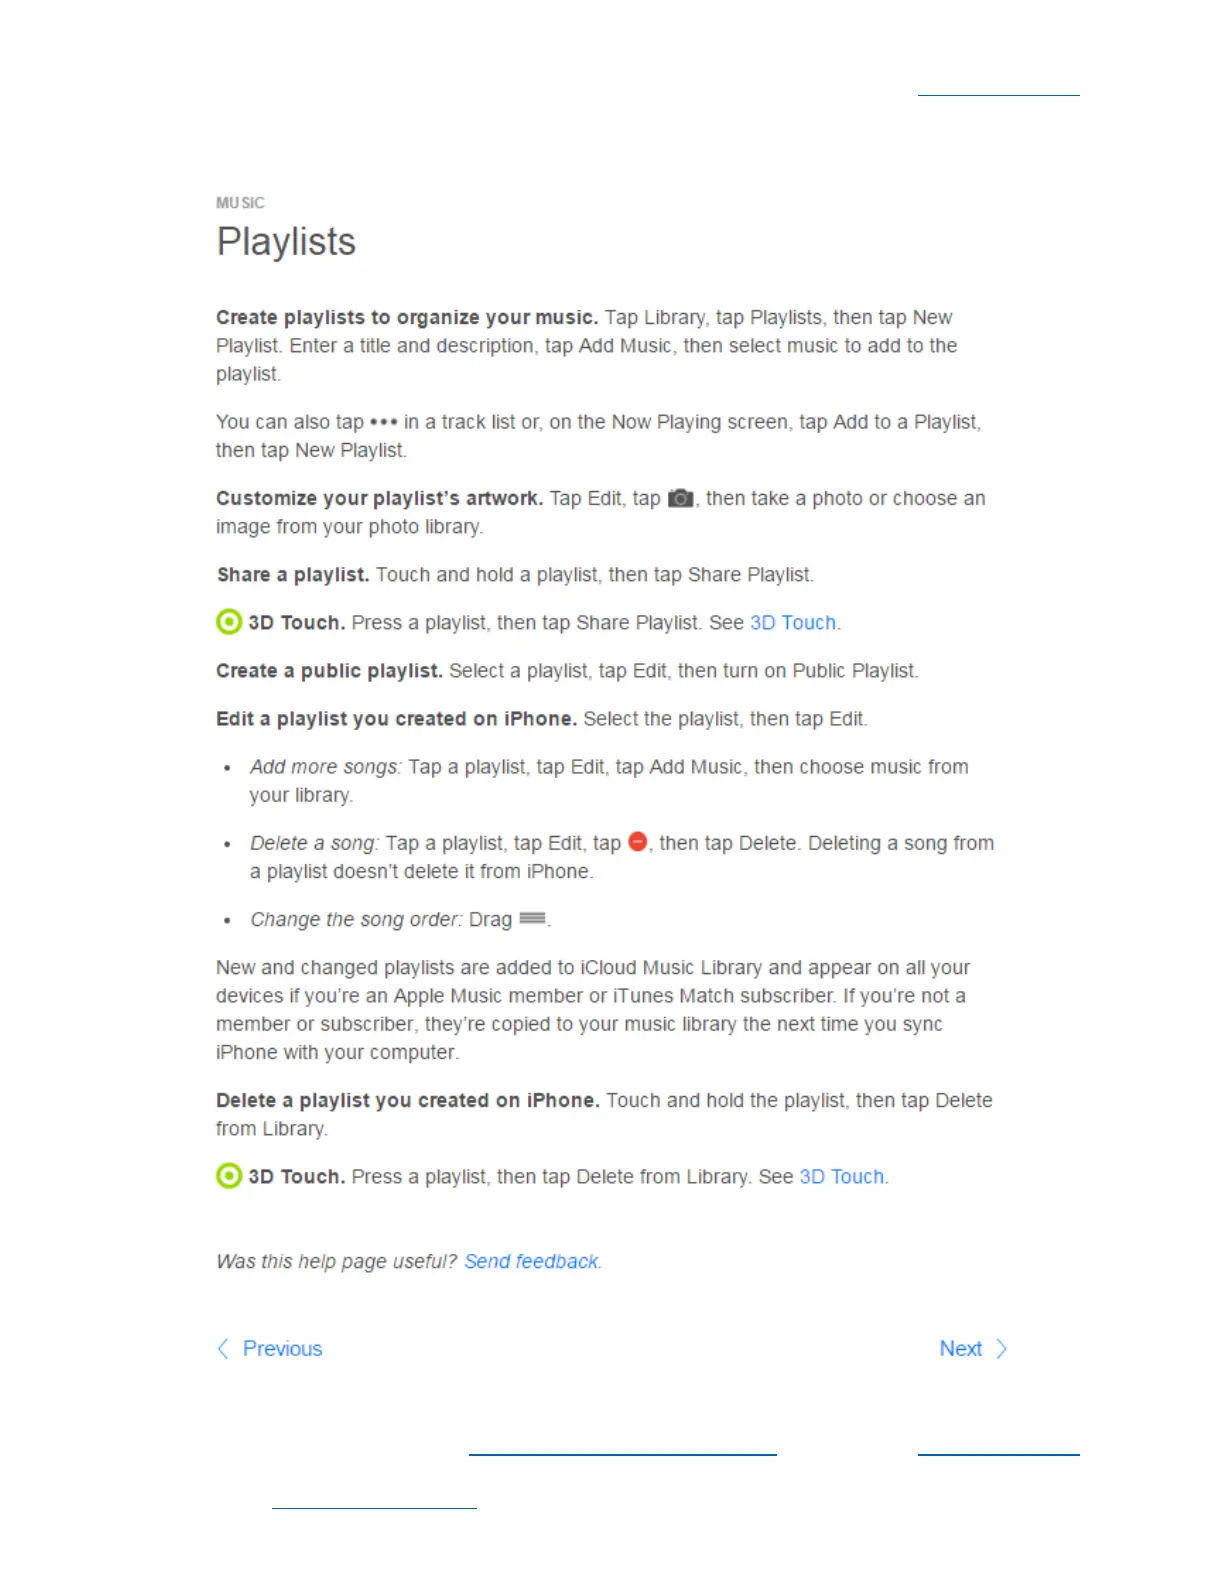Click the camera icon in artwork instructions
Screen dimensions: 1224x1584
click(681, 498)
